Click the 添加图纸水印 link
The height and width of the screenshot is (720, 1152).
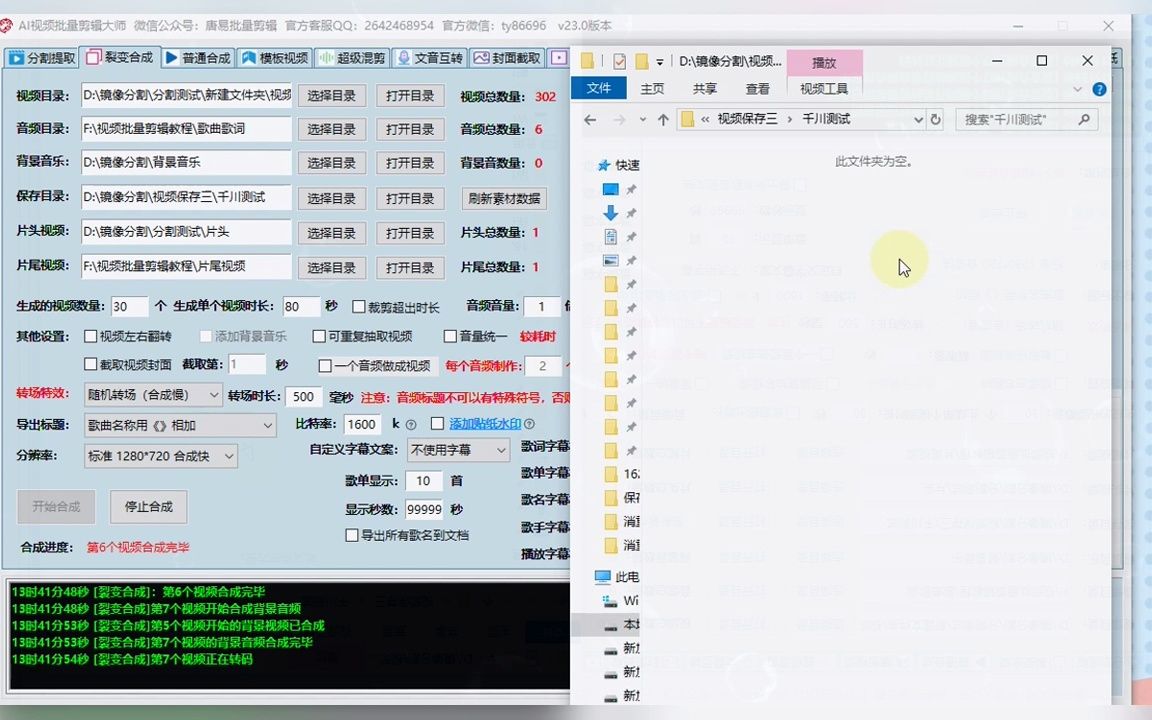pyautogui.click(x=483, y=424)
